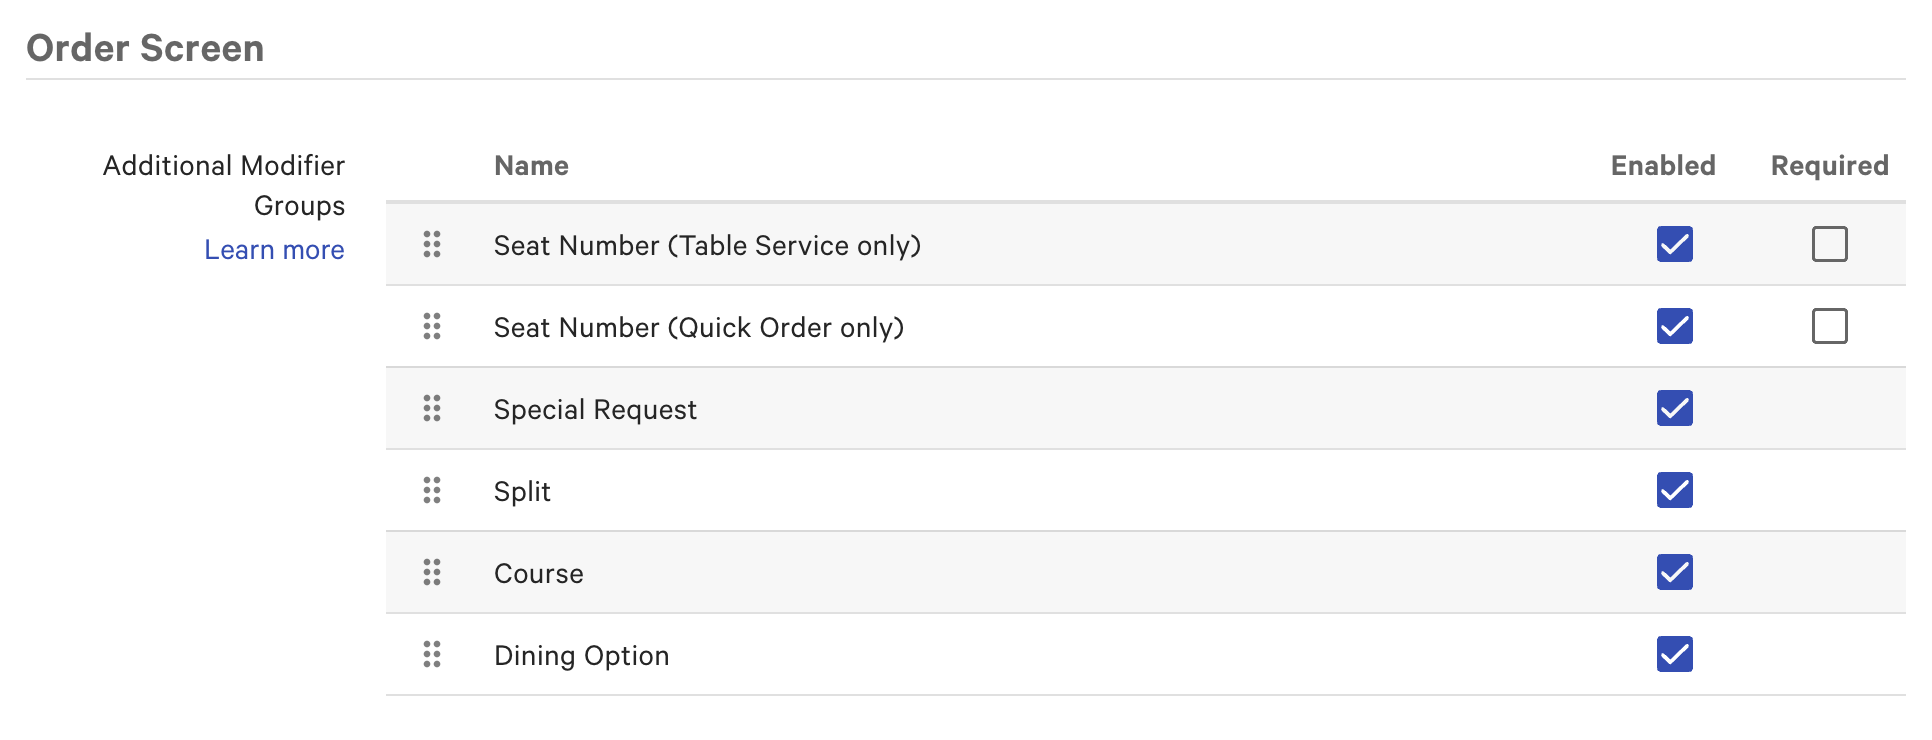This screenshot has height=740, width=1932.
Task: Grab the drag handle beside Course
Action: click(x=432, y=572)
